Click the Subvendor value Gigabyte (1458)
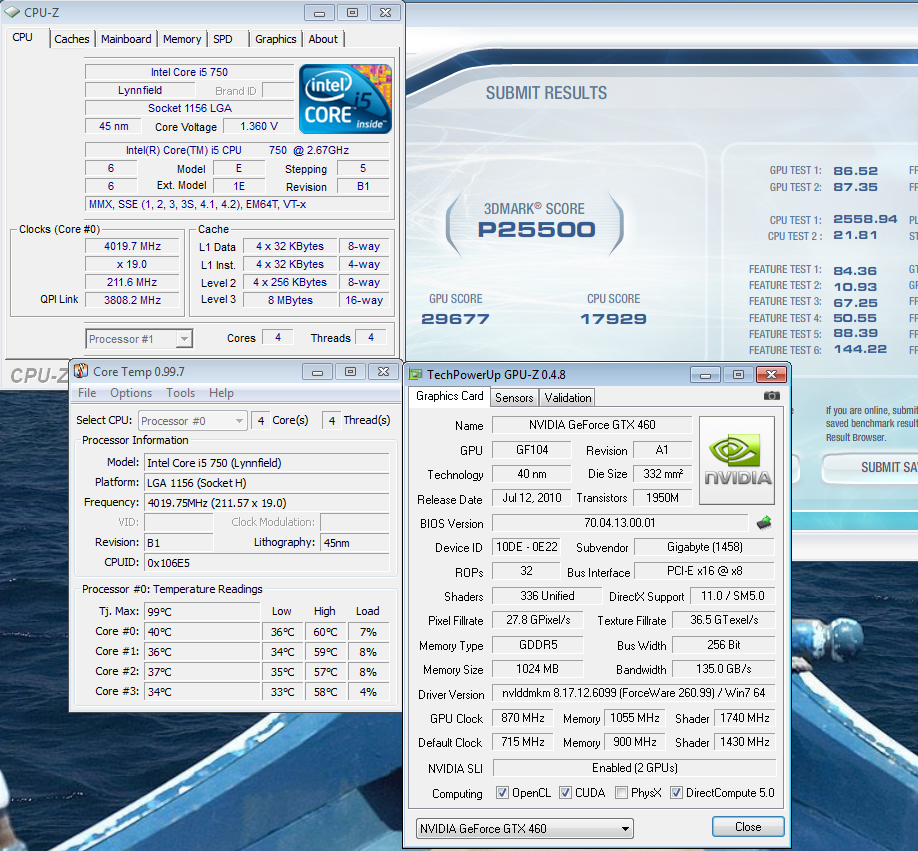918x851 pixels. click(x=705, y=547)
